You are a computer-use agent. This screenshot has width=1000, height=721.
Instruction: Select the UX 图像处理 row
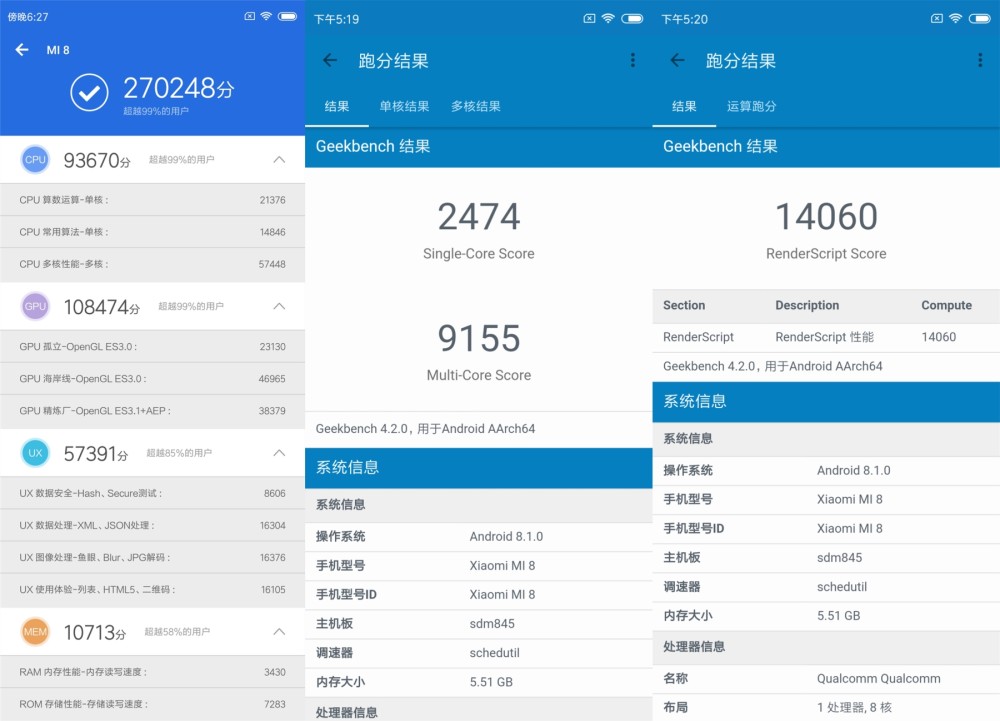[x=152, y=557]
